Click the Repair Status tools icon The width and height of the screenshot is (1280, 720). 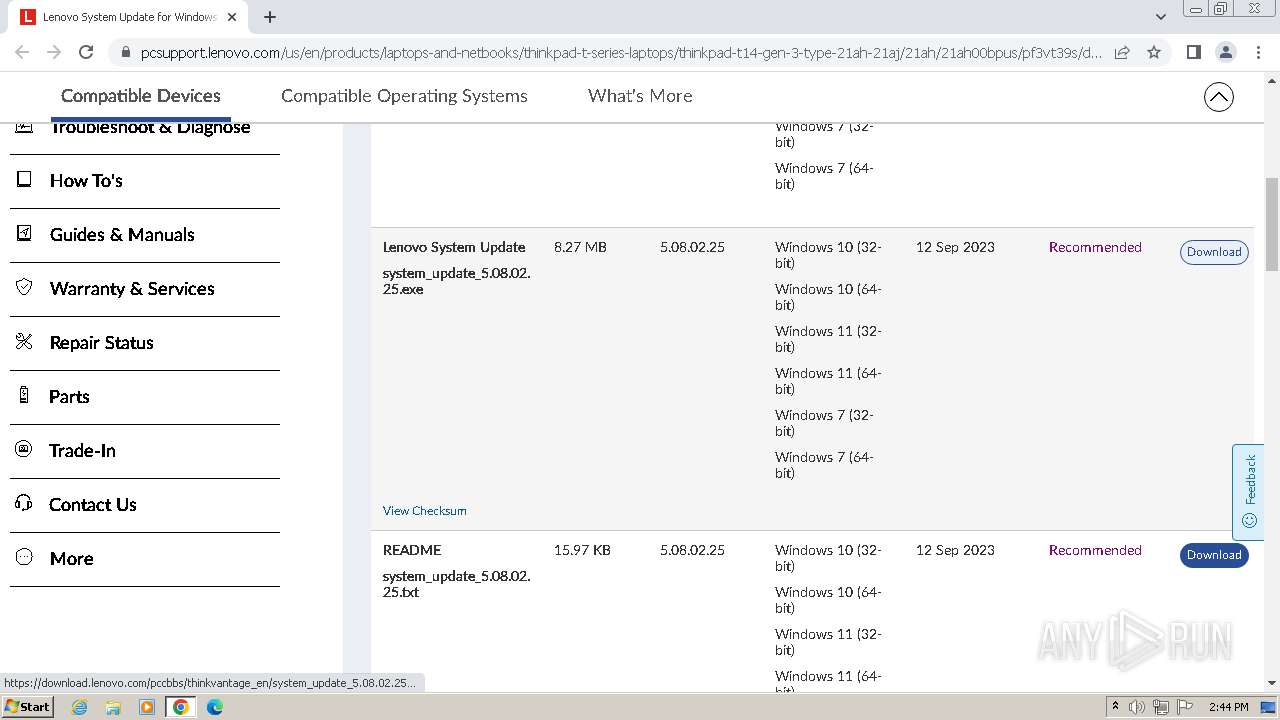click(x=24, y=342)
